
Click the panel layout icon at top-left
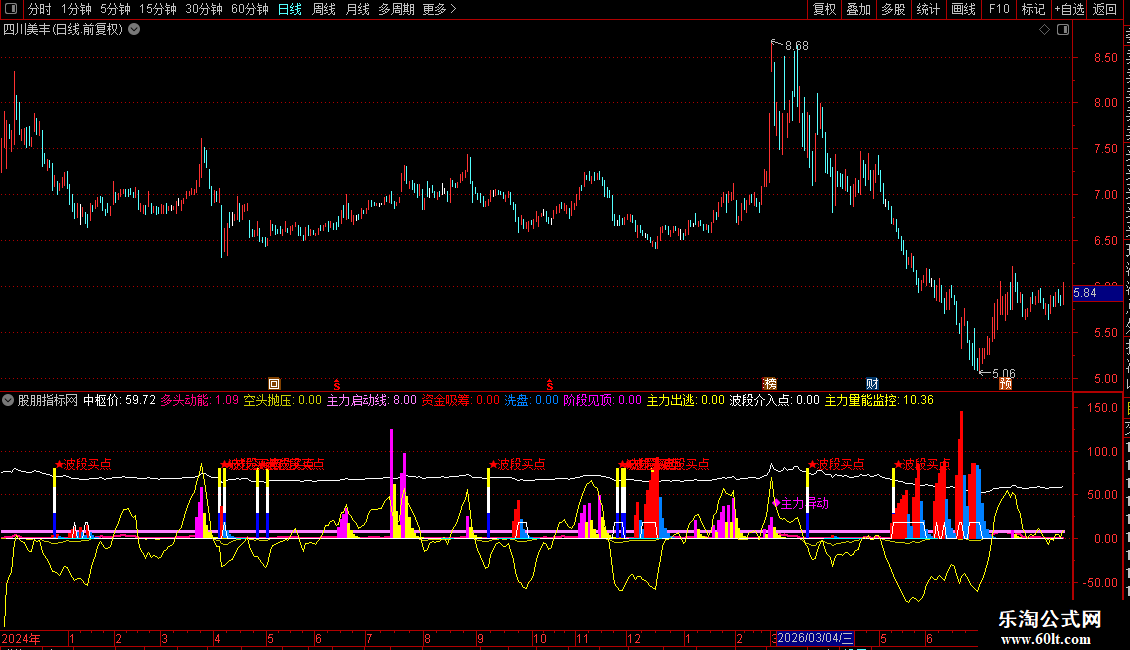pos(11,9)
